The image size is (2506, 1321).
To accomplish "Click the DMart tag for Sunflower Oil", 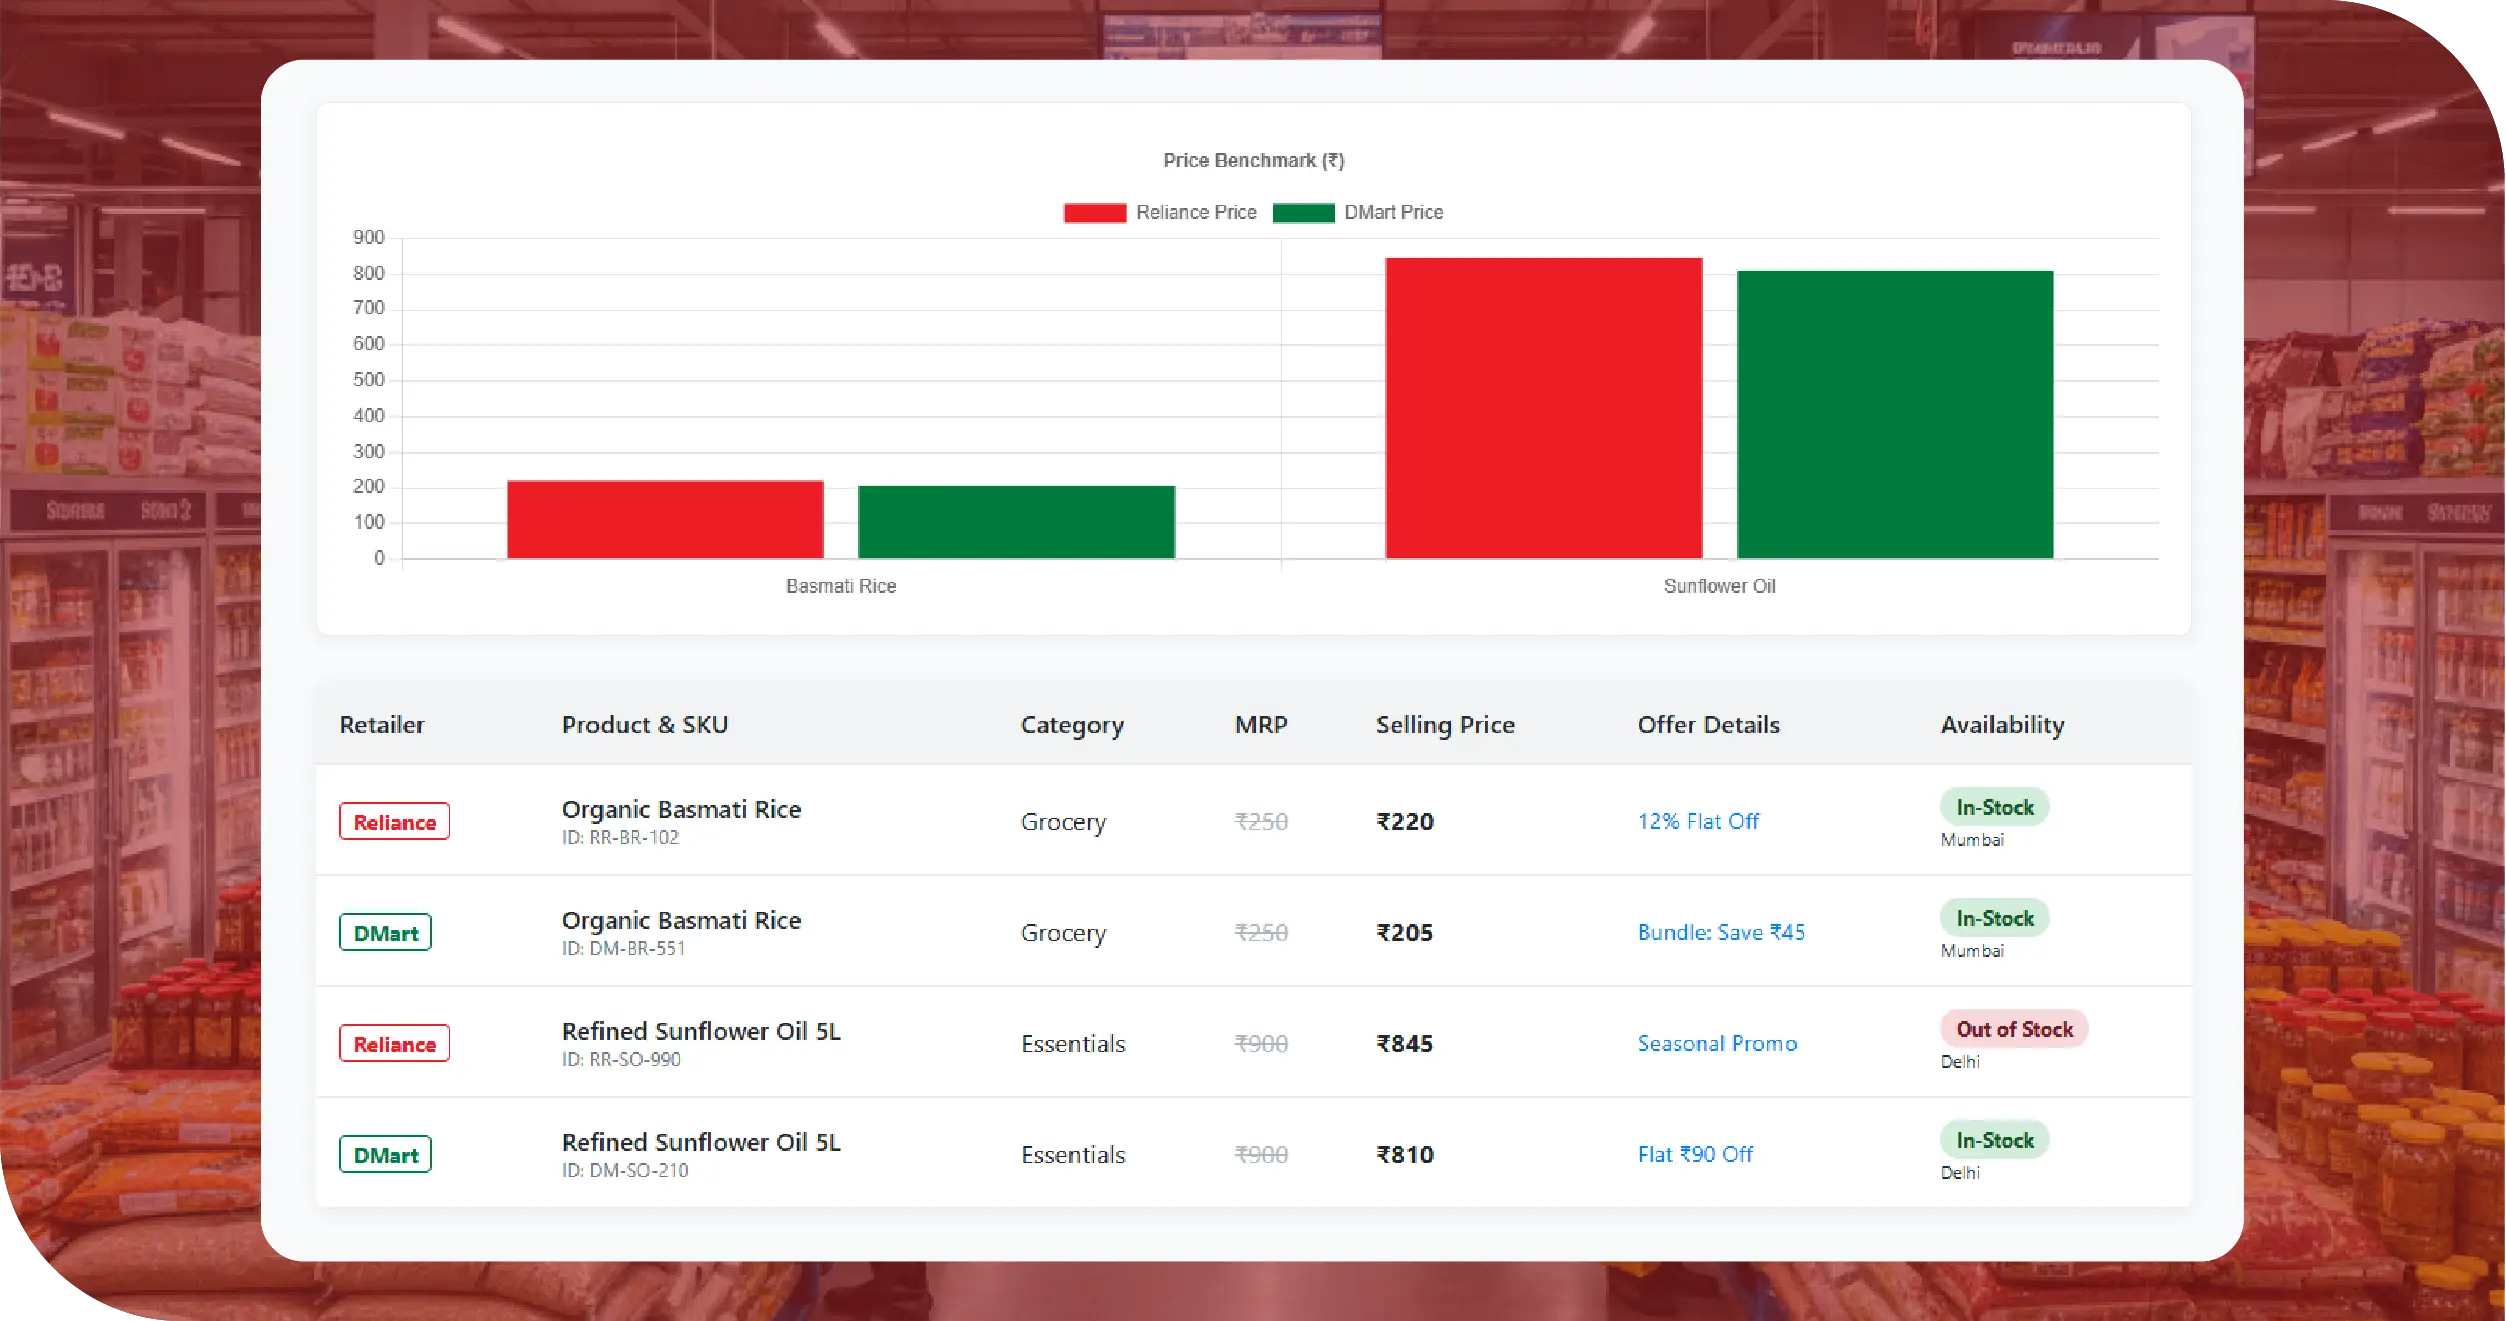I will (385, 1155).
